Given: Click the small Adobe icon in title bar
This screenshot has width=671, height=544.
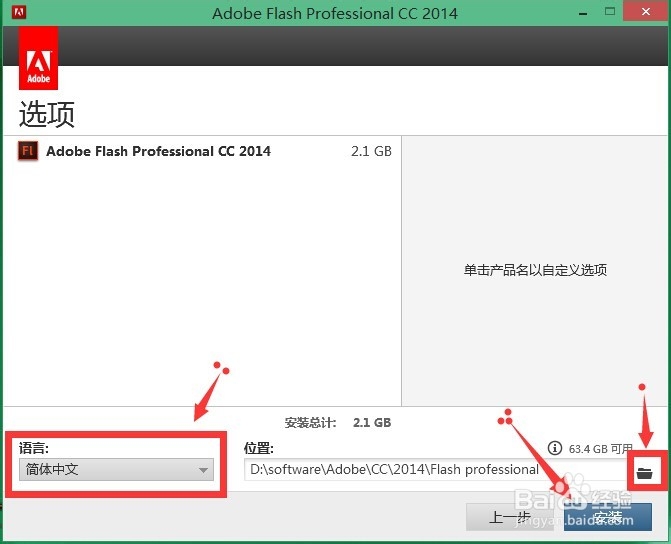Looking at the screenshot, I should (x=19, y=12).
